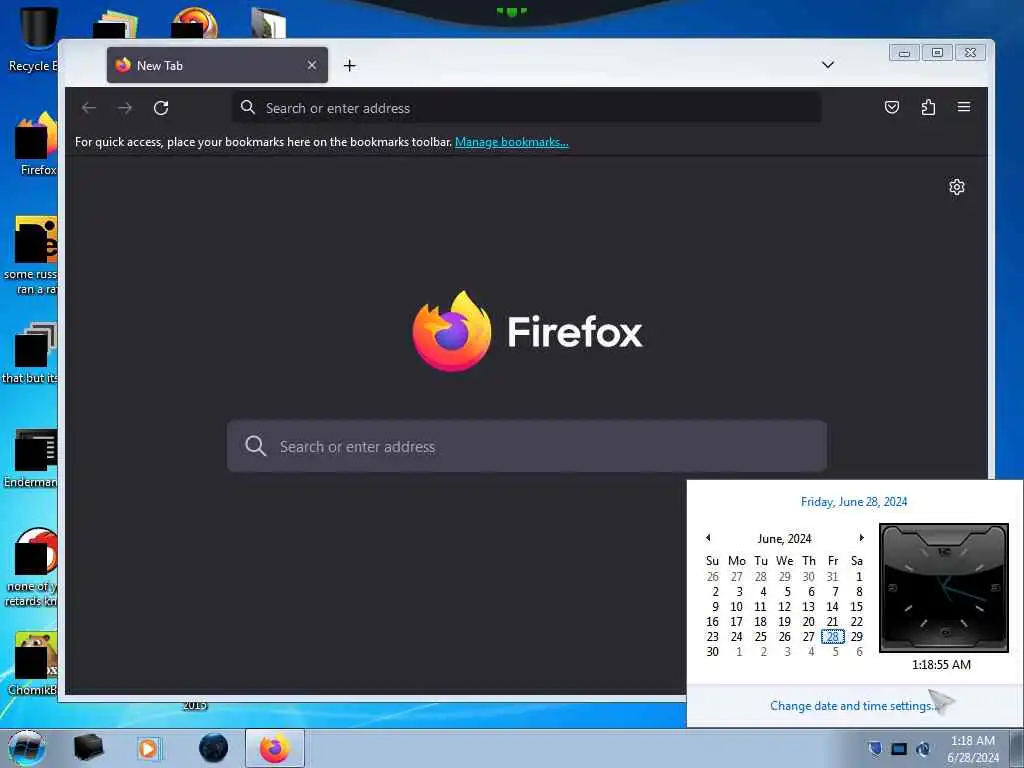The image size is (1024, 768).
Task: Open the Windows Start orb
Action: (26, 748)
